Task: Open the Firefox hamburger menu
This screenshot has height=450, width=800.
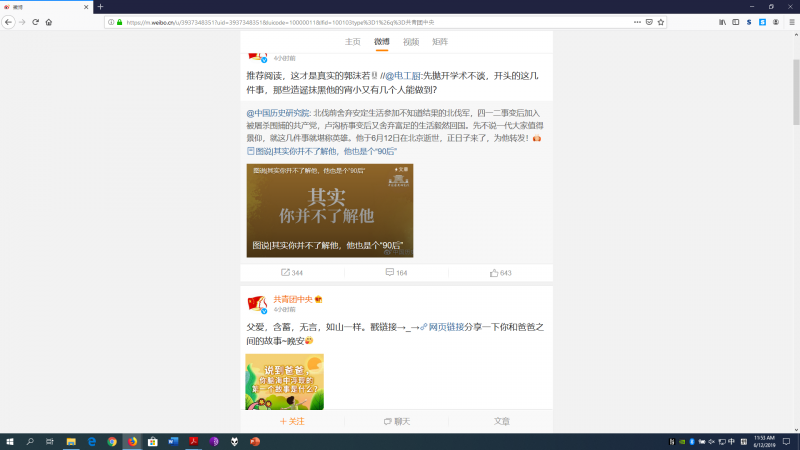Action: click(792, 22)
